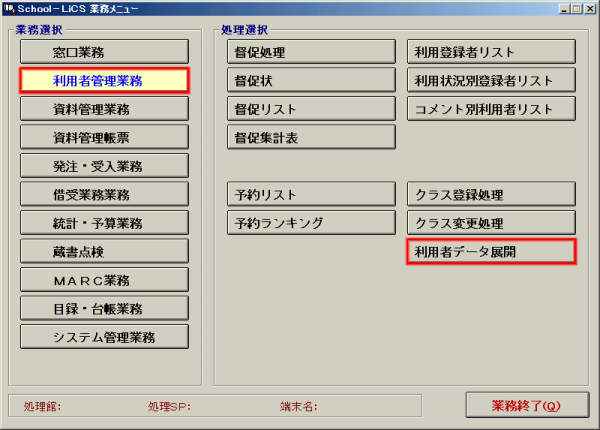Open 督促リスト

click(x=311, y=109)
